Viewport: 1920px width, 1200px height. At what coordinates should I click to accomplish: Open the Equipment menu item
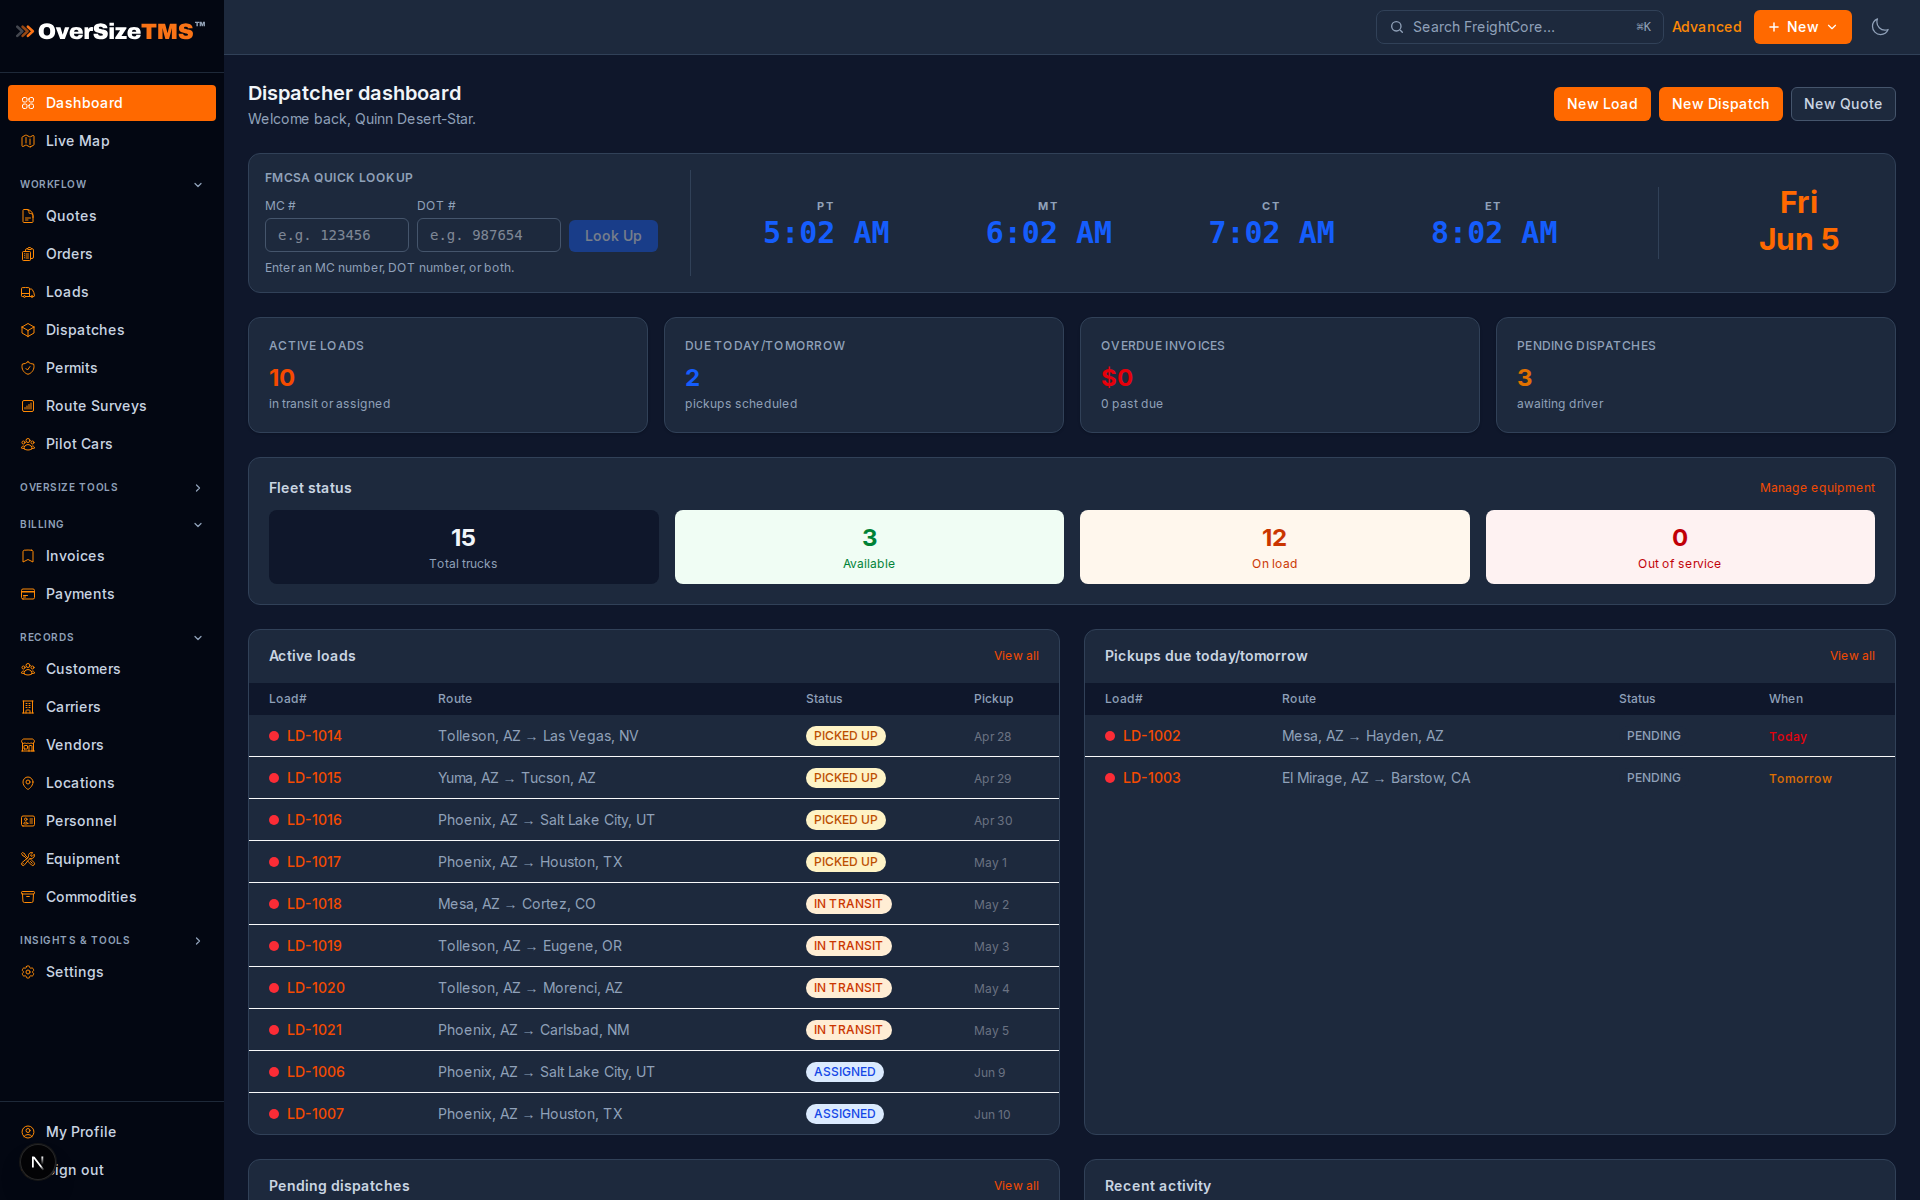(x=112, y=859)
